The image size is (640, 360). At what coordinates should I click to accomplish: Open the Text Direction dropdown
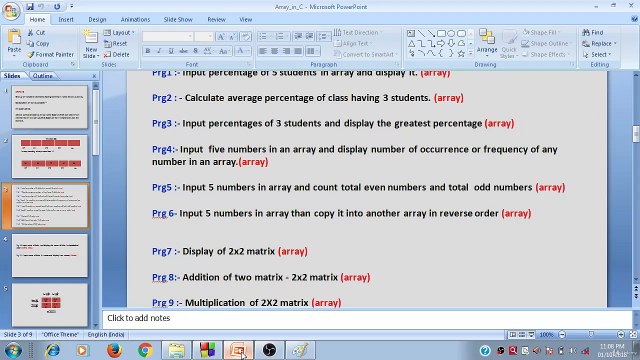click(x=358, y=32)
